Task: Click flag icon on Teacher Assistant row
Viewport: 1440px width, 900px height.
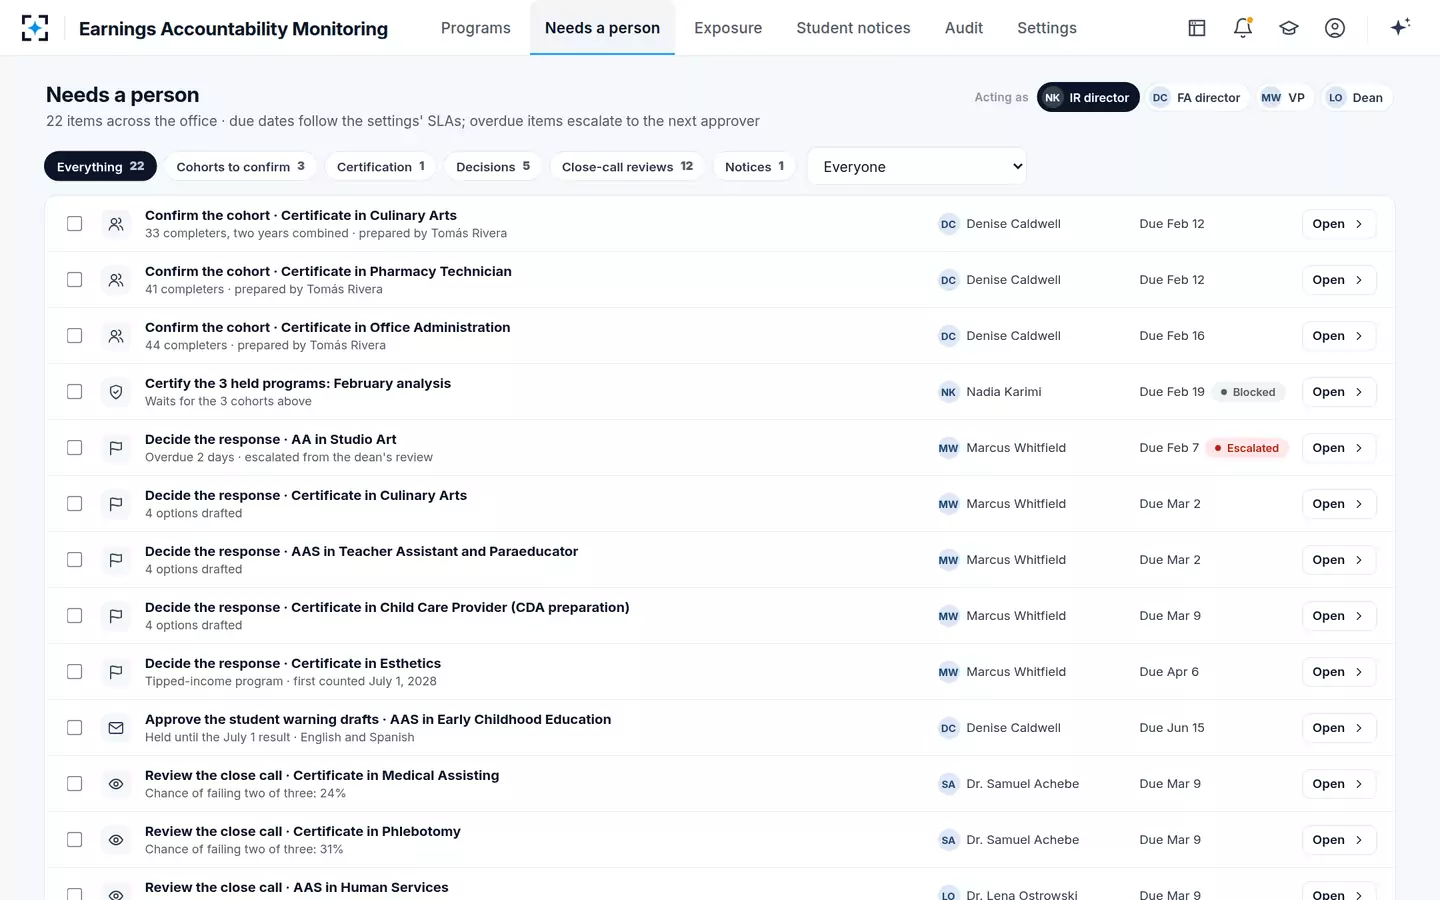Action: (116, 560)
